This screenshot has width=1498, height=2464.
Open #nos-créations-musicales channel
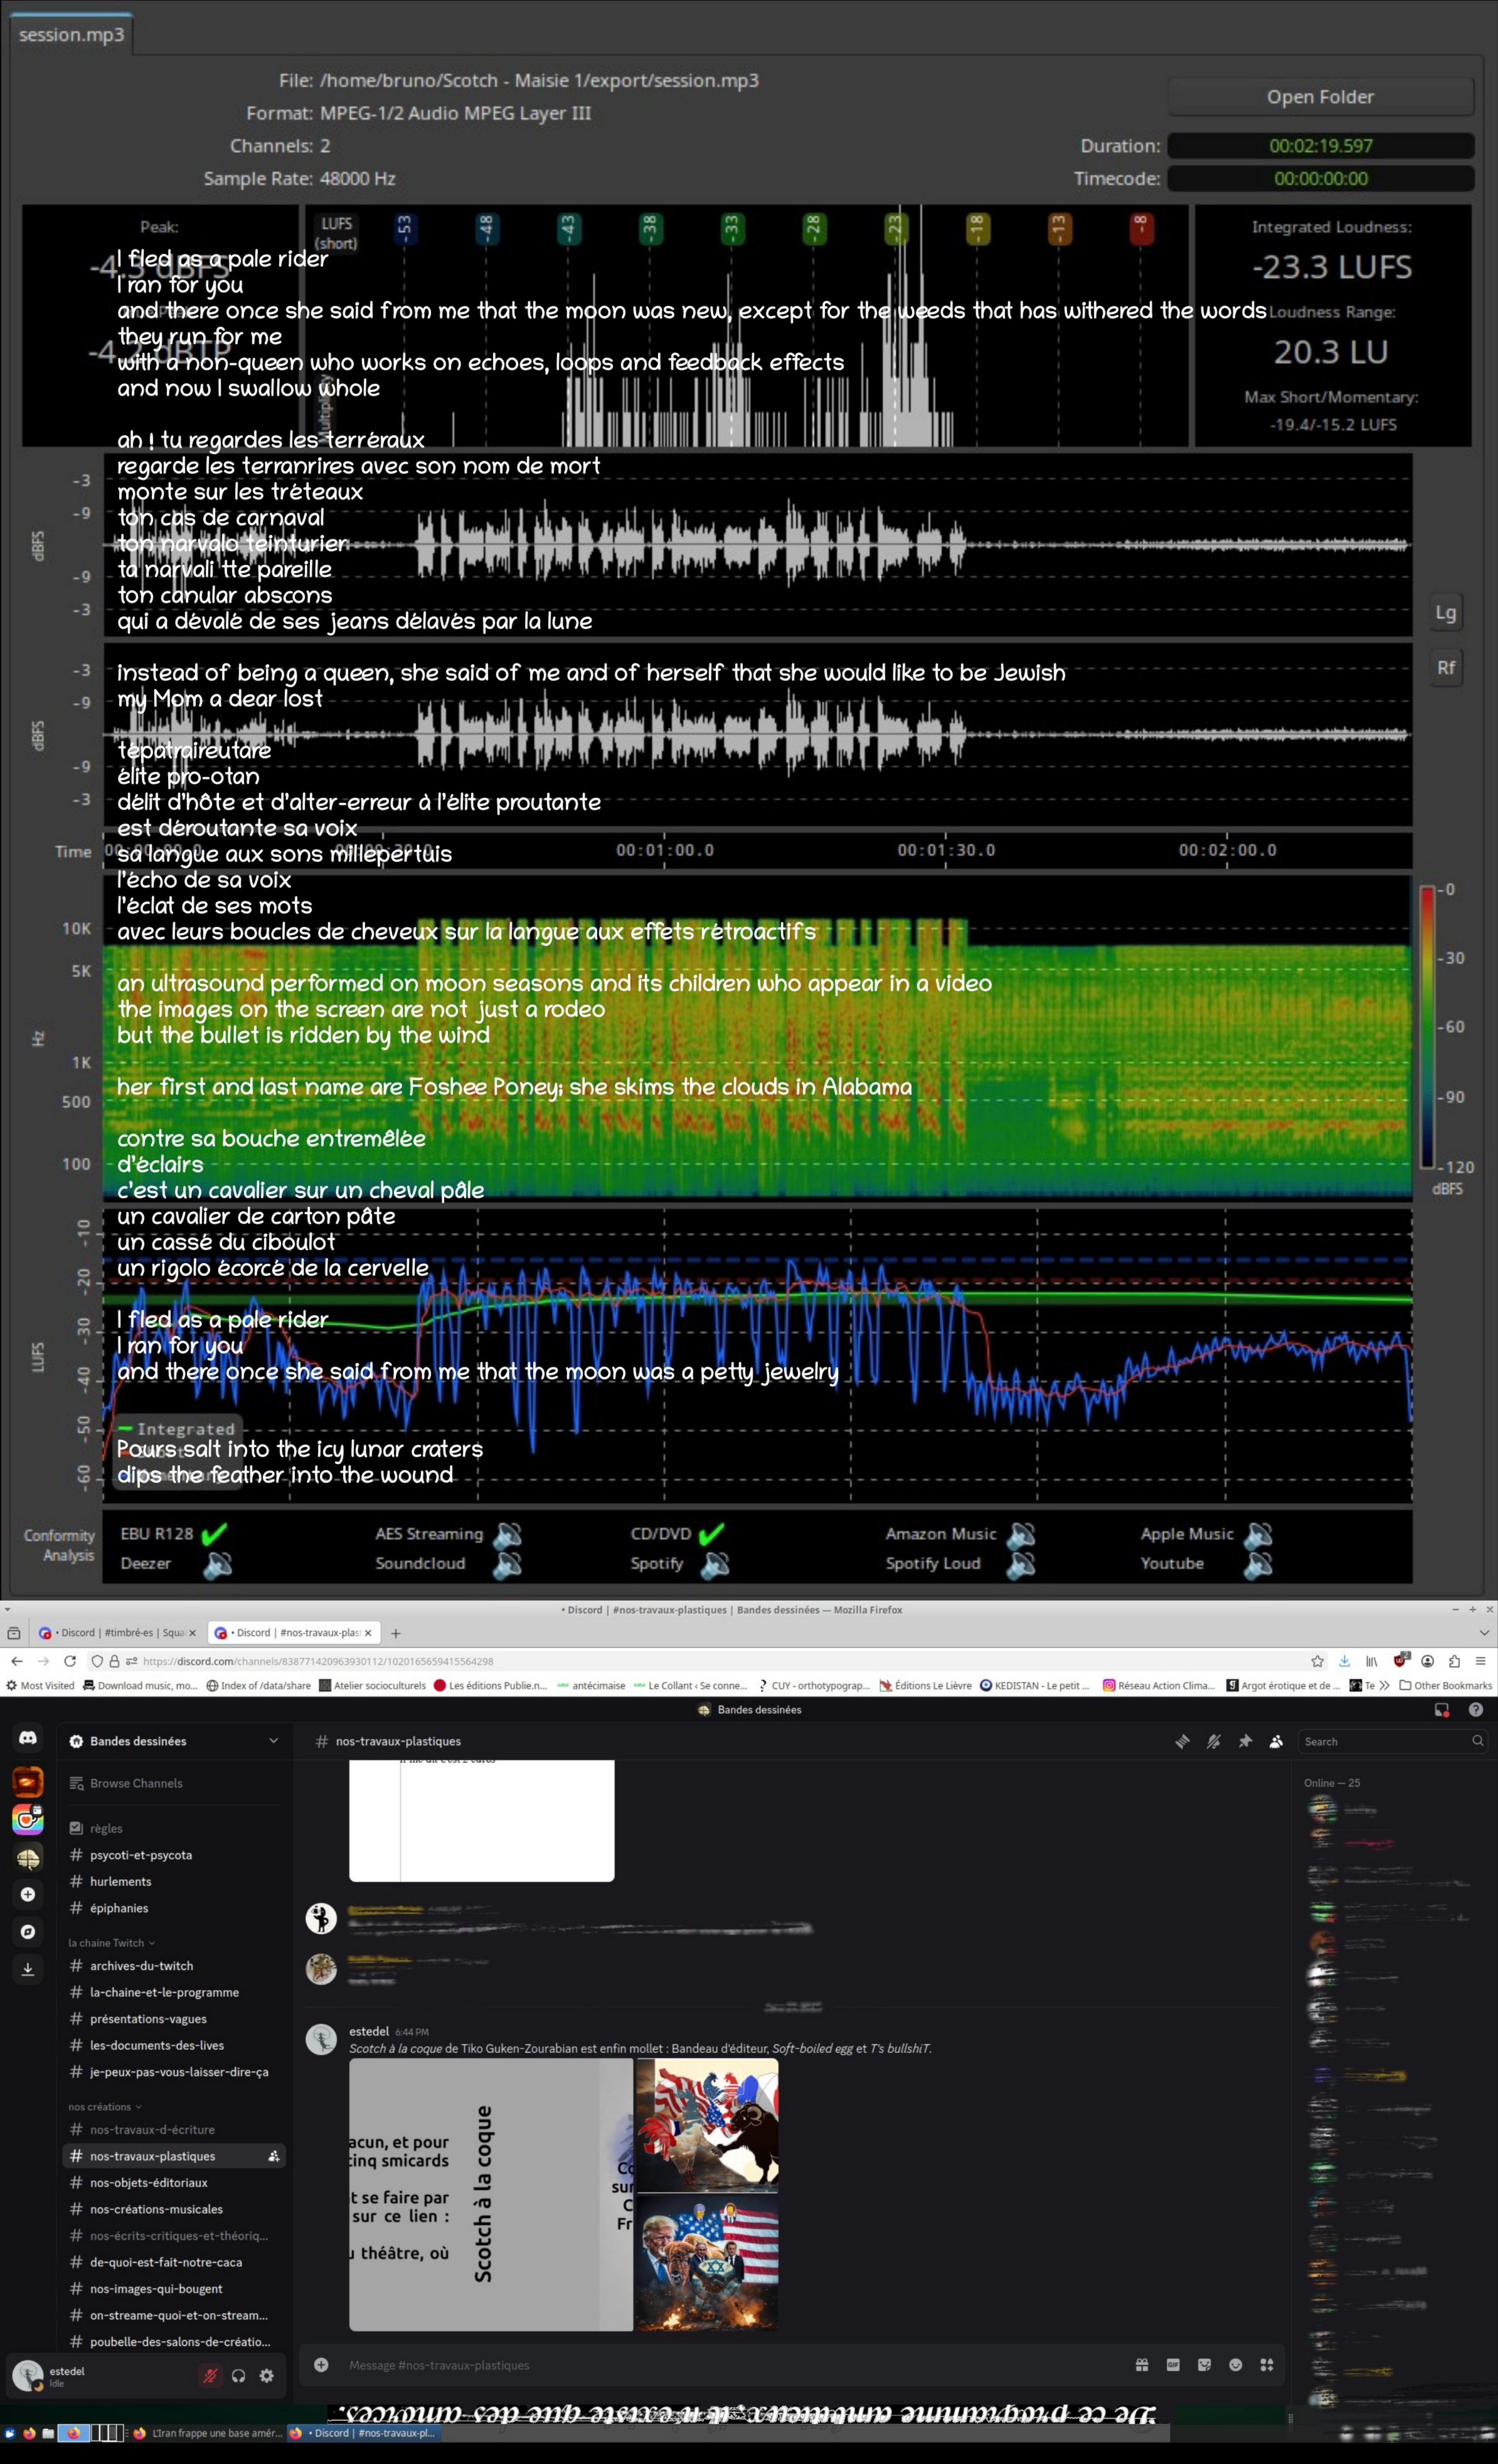(x=156, y=2209)
